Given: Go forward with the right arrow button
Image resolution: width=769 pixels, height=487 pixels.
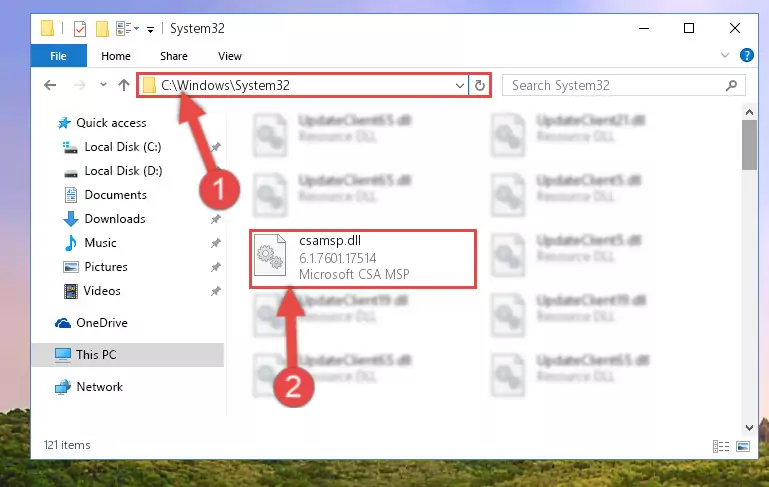Looking at the screenshot, I should pyautogui.click(x=79, y=85).
